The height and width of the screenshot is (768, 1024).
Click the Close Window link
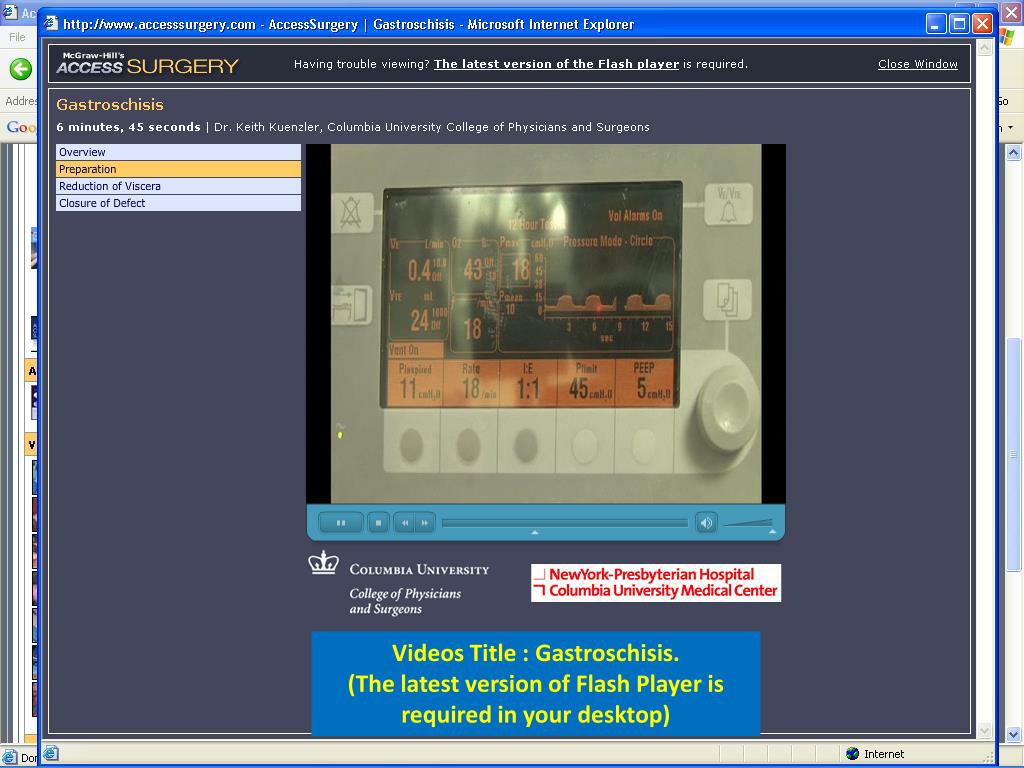tap(918, 64)
